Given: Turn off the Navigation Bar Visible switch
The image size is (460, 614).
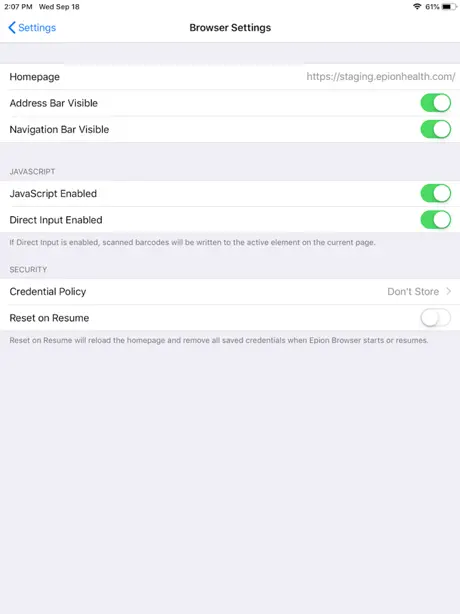Looking at the screenshot, I should [435, 129].
